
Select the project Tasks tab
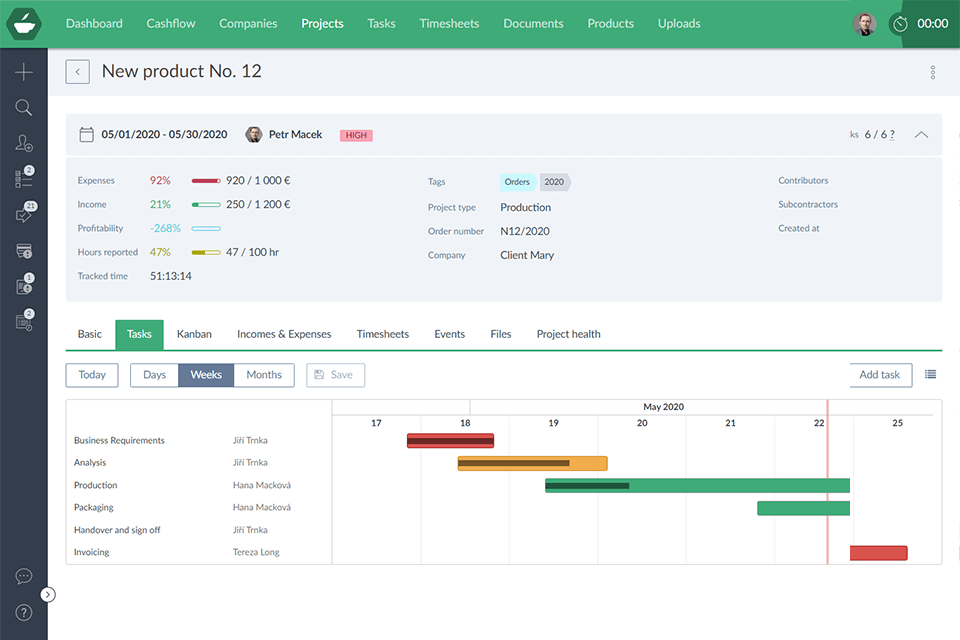pyautogui.click(x=139, y=334)
